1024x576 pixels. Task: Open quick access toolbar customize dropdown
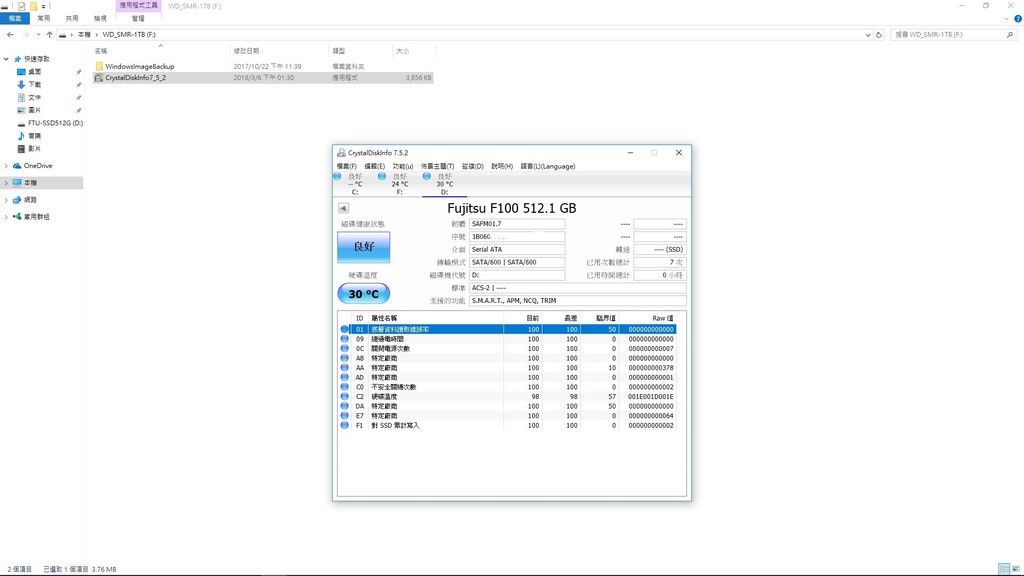(44, 7)
